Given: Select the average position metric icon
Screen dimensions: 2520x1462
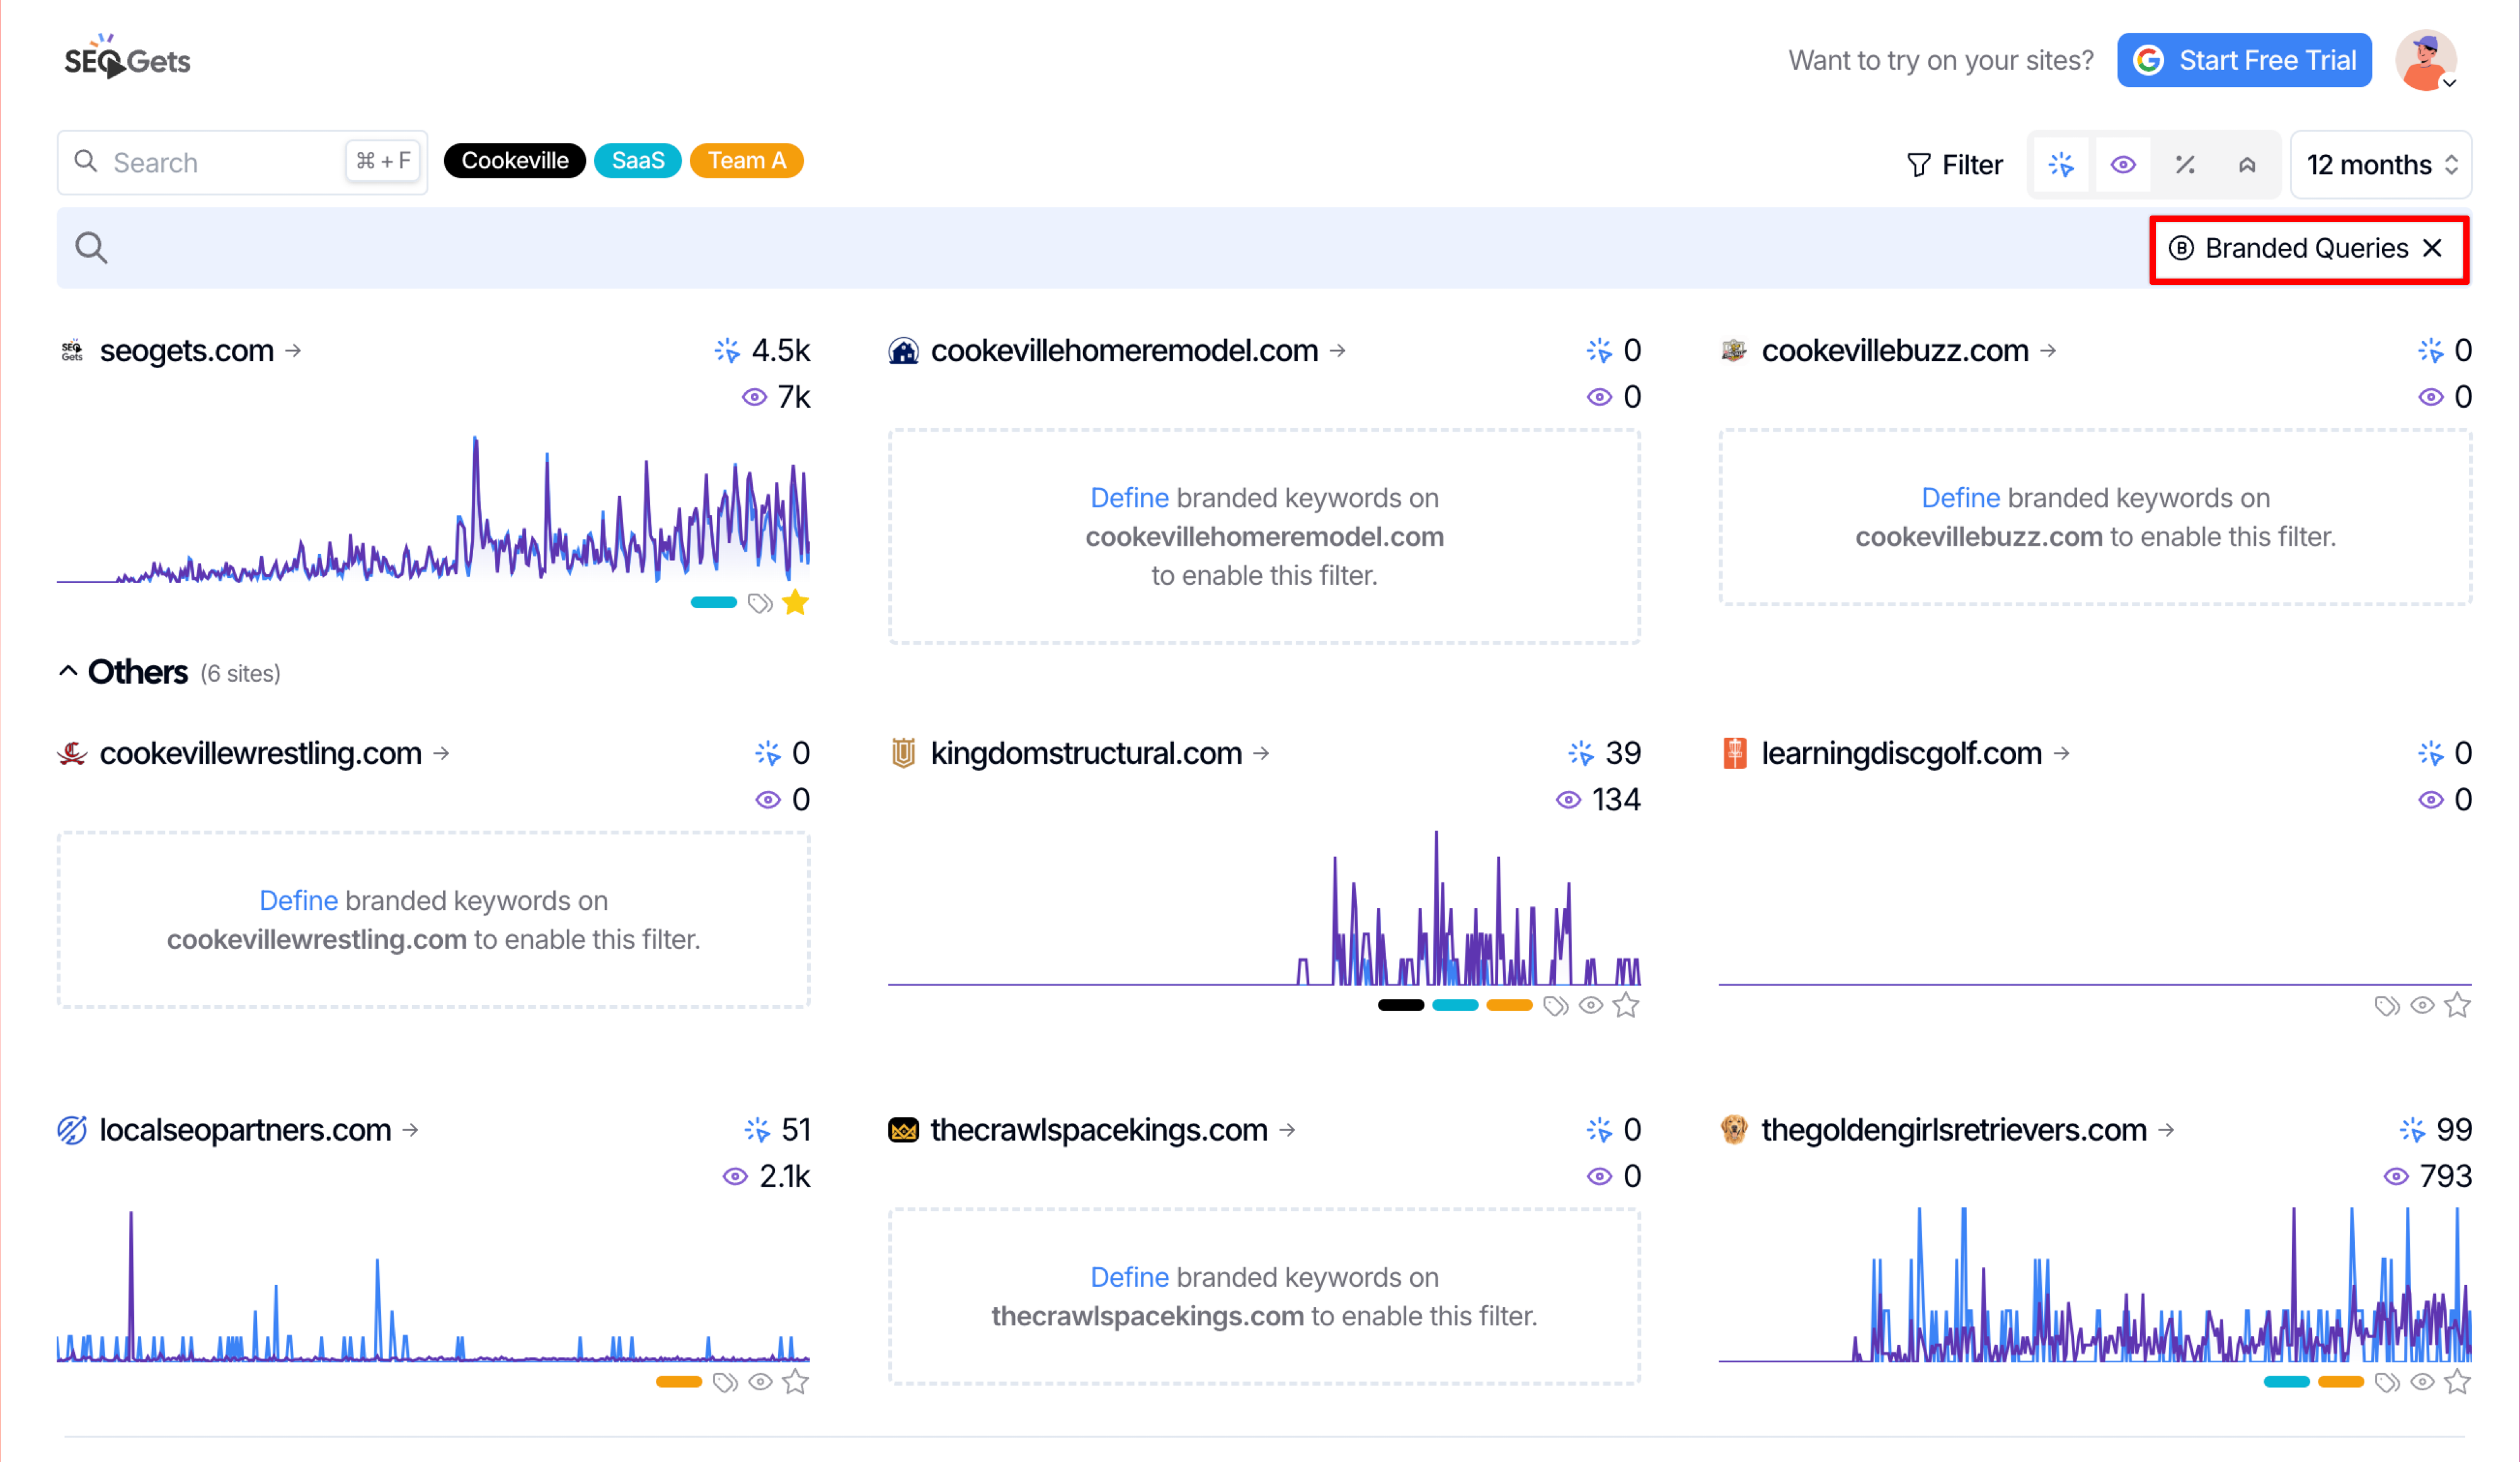Looking at the screenshot, I should [2247, 164].
